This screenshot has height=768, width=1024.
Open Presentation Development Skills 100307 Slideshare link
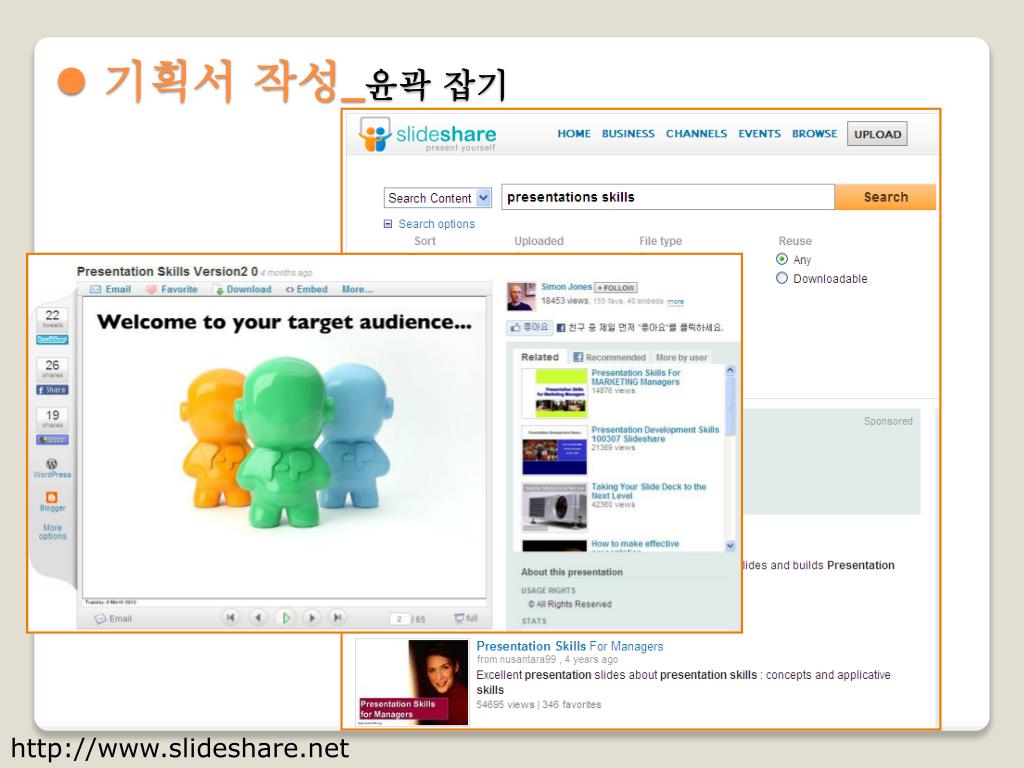click(x=655, y=434)
